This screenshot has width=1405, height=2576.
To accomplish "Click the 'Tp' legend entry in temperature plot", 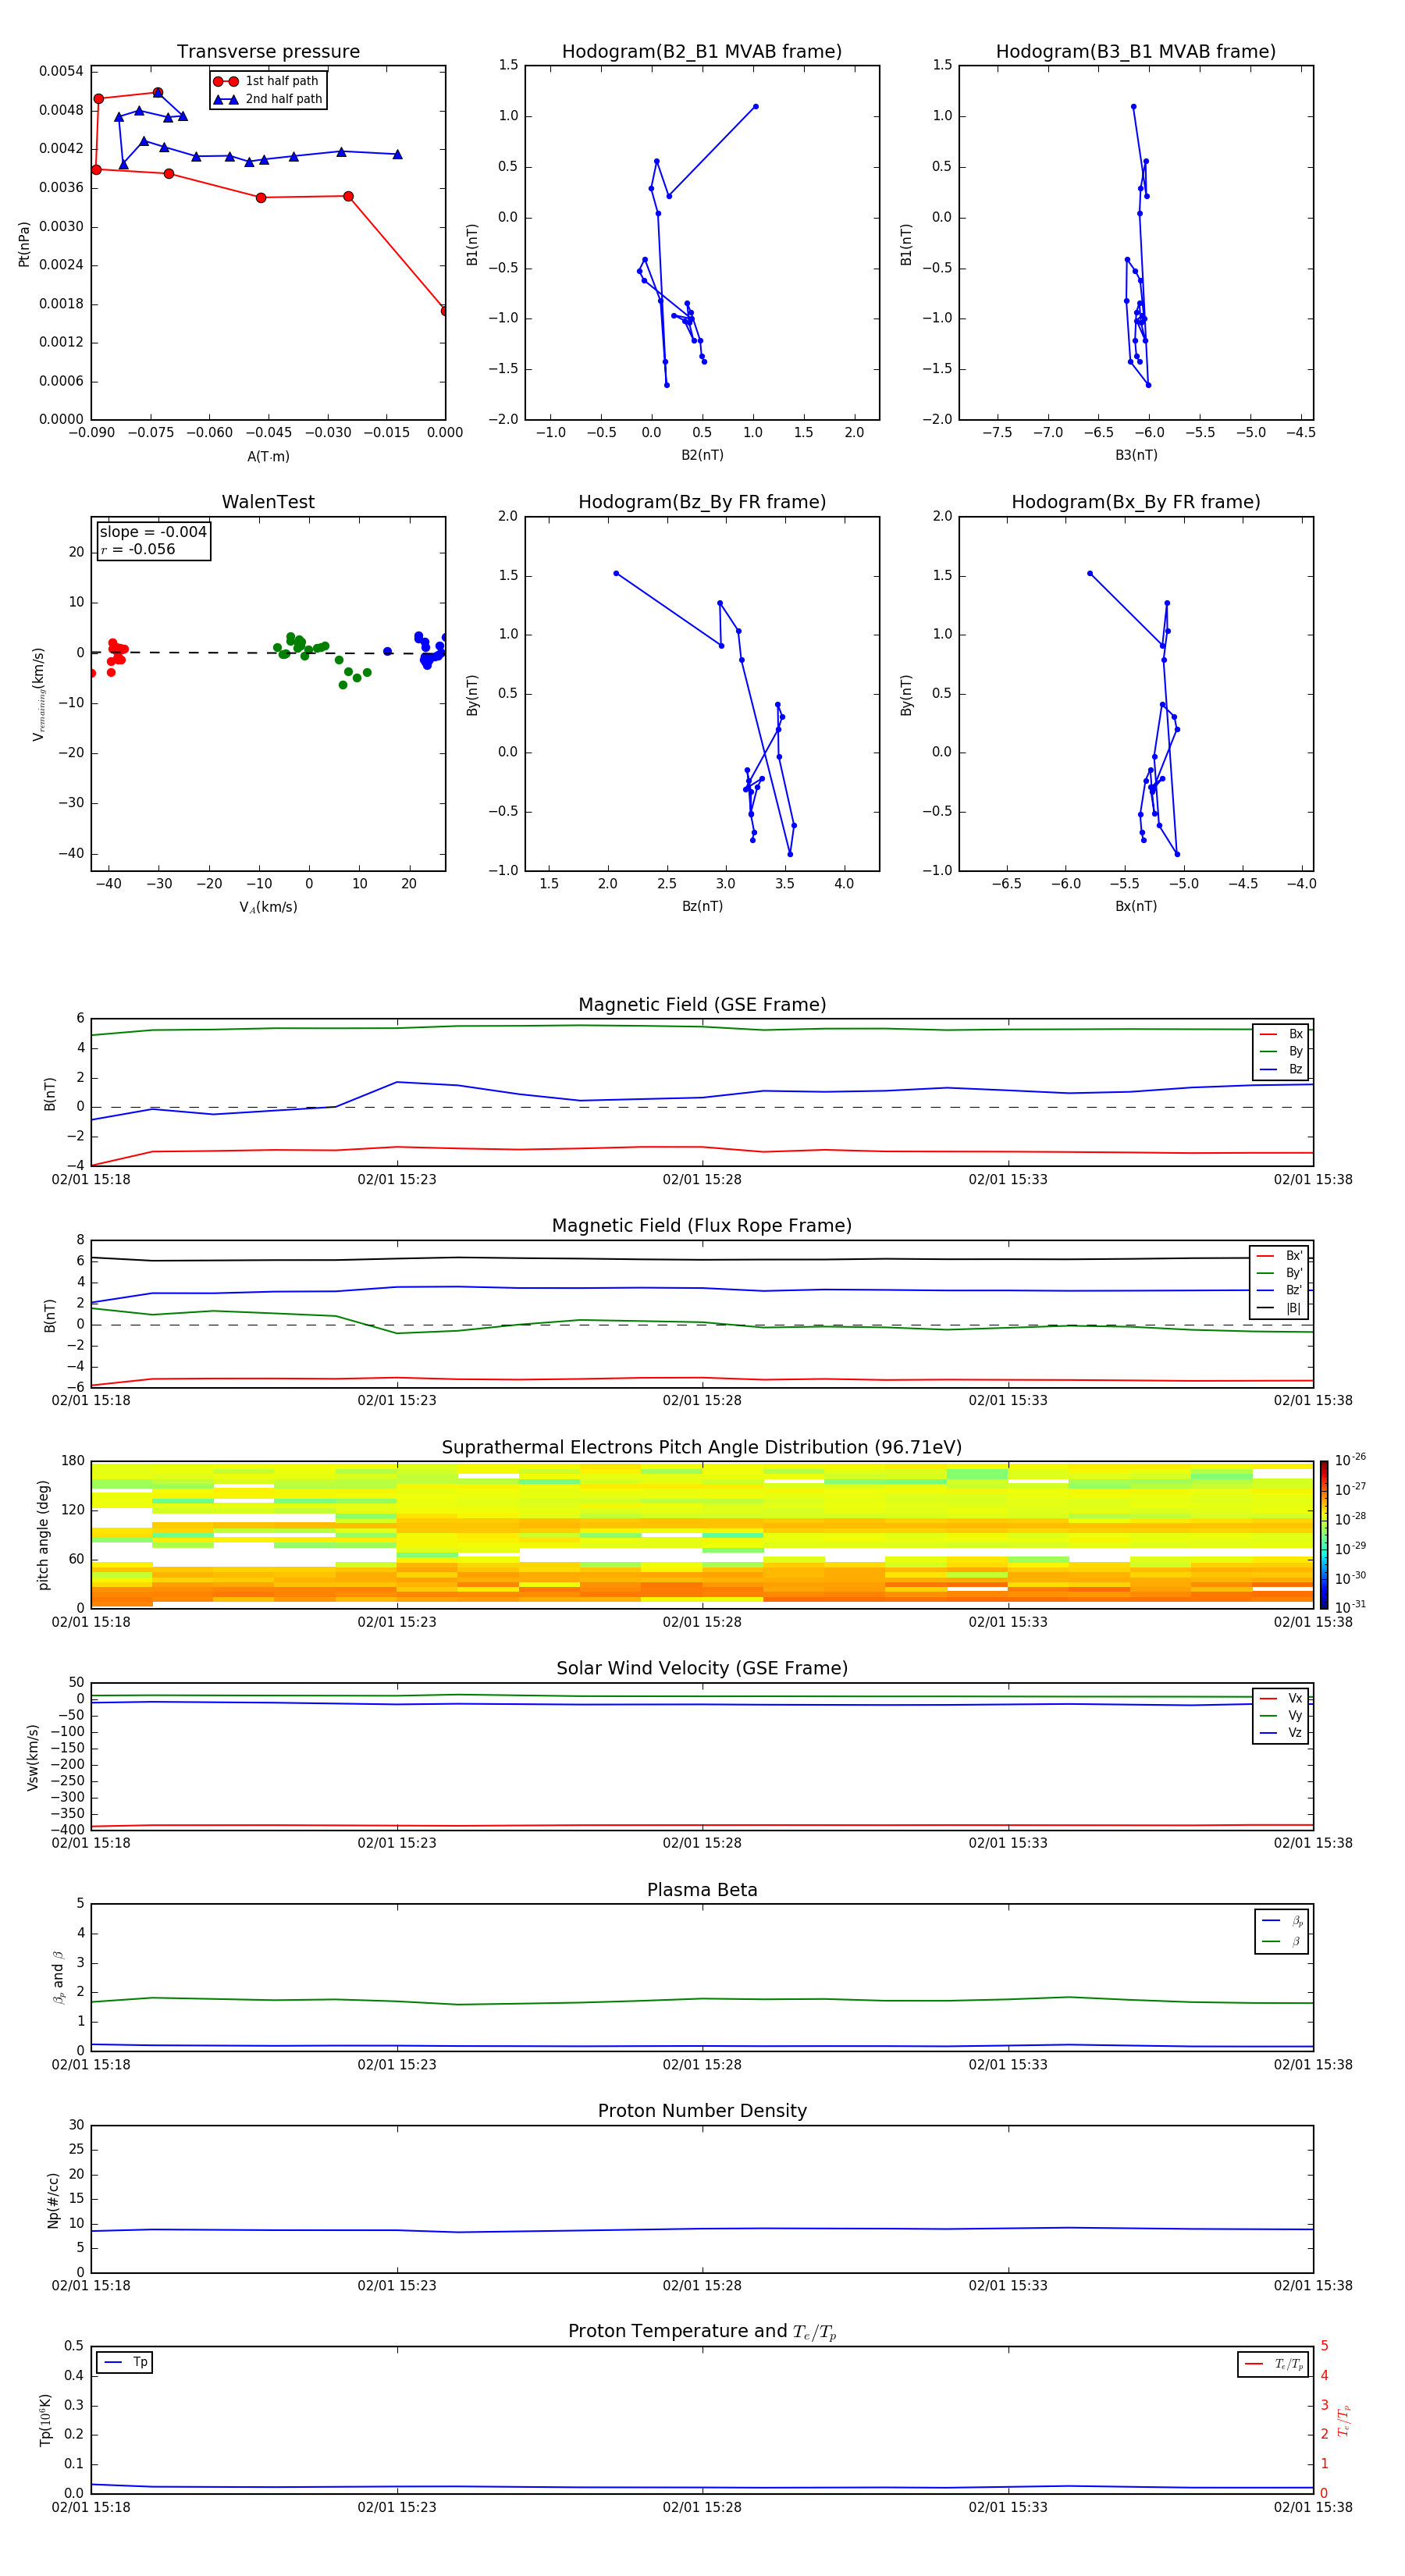I will [x=125, y=2362].
